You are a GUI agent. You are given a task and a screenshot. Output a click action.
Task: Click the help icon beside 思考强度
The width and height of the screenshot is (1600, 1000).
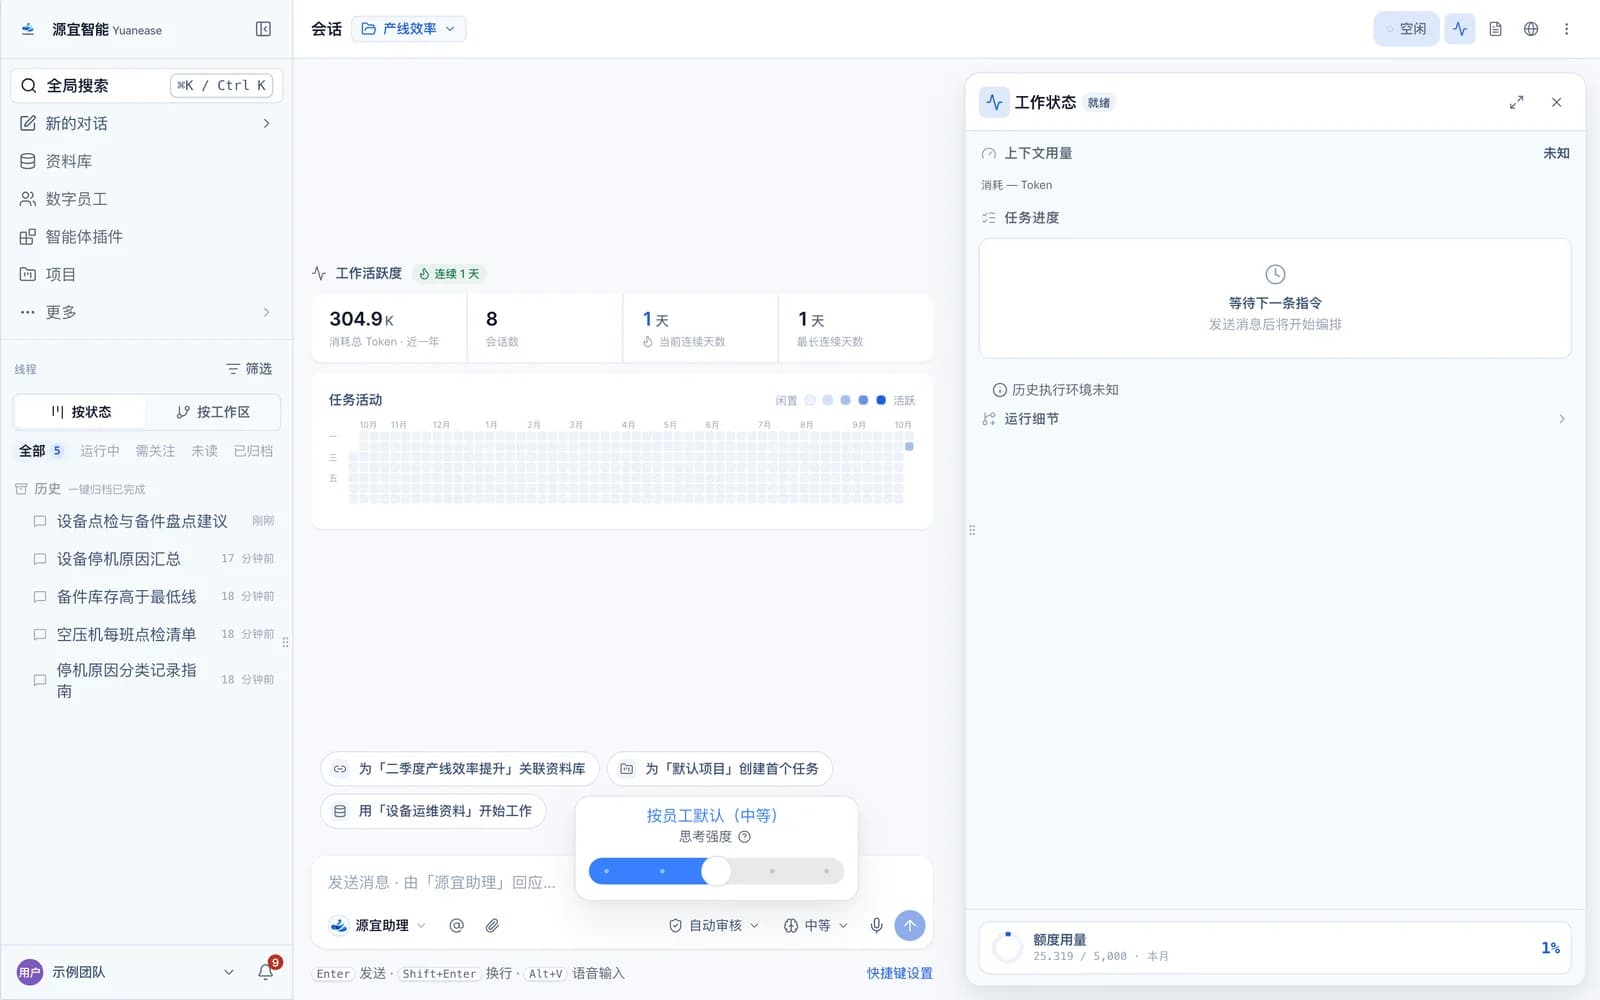tap(744, 837)
